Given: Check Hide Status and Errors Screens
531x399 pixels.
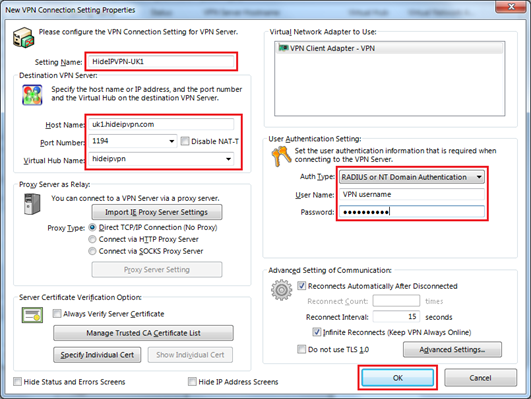Looking at the screenshot, I should tap(17, 382).
